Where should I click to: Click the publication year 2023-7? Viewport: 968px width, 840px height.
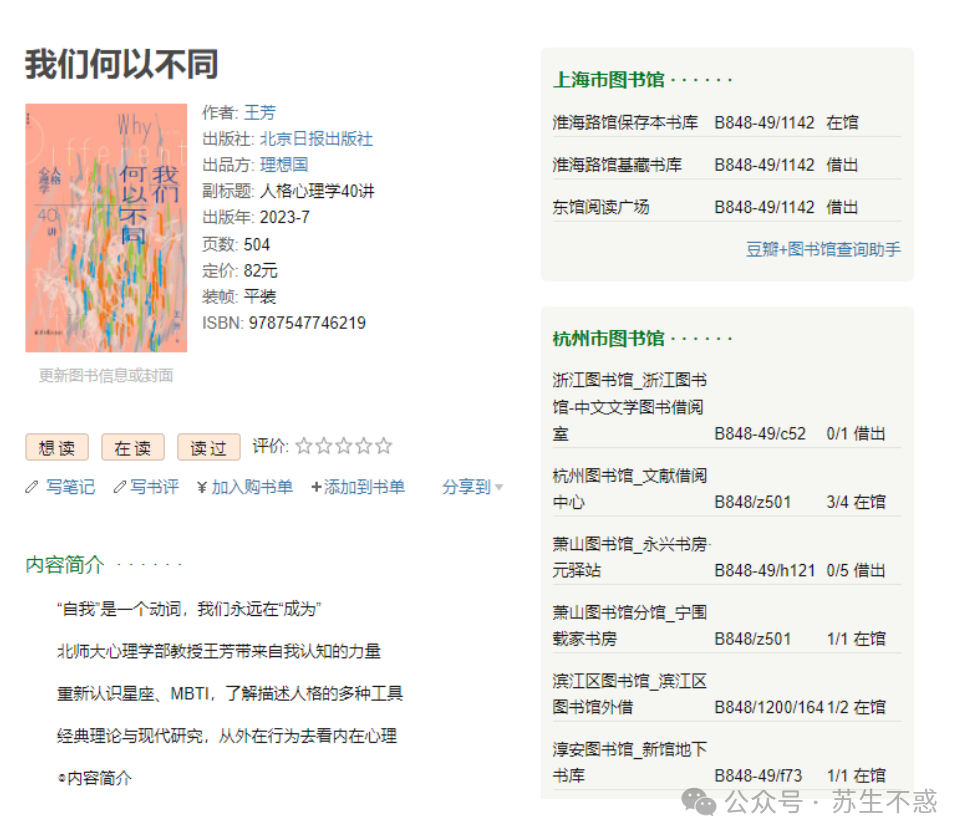pos(285,217)
